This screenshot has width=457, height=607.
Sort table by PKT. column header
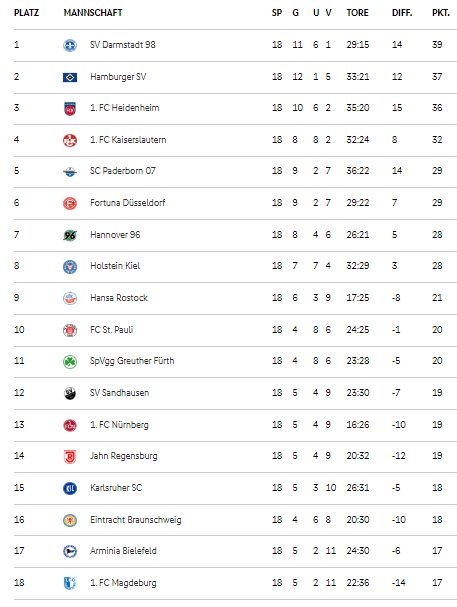pos(441,13)
